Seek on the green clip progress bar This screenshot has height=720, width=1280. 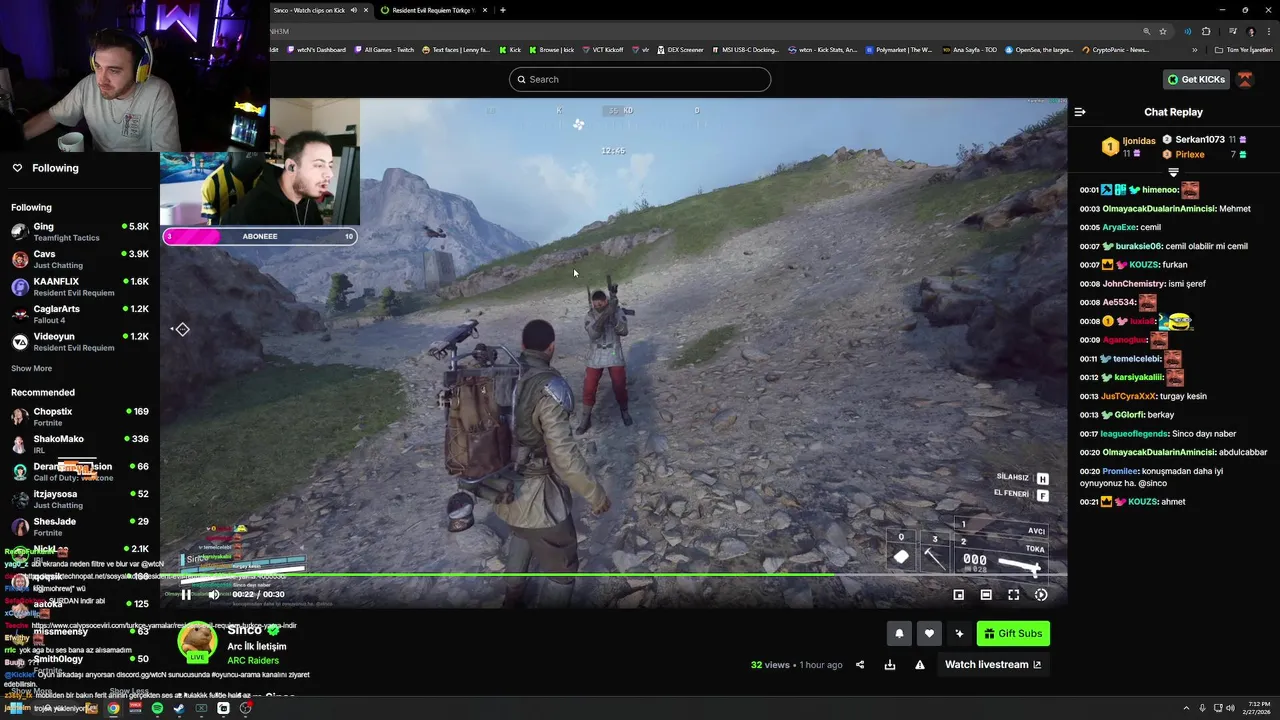(x=614, y=575)
